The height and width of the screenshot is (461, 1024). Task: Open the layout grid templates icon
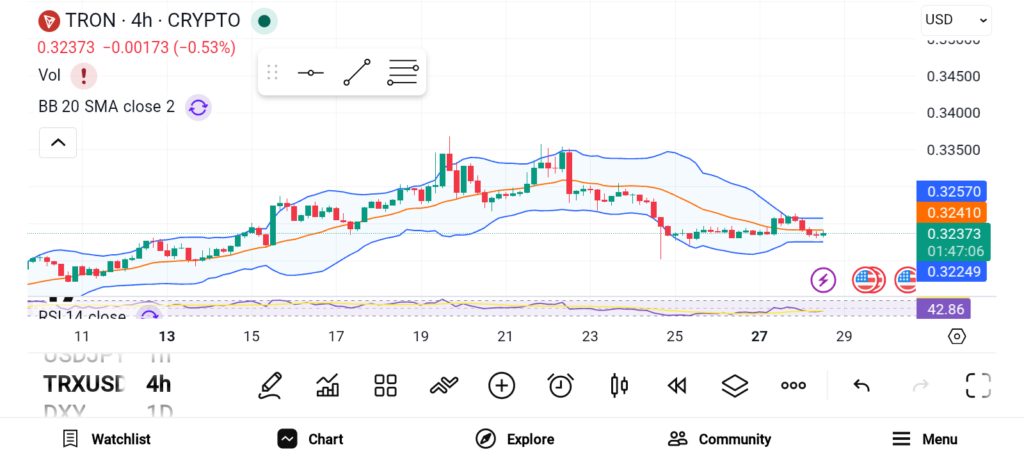click(386, 385)
